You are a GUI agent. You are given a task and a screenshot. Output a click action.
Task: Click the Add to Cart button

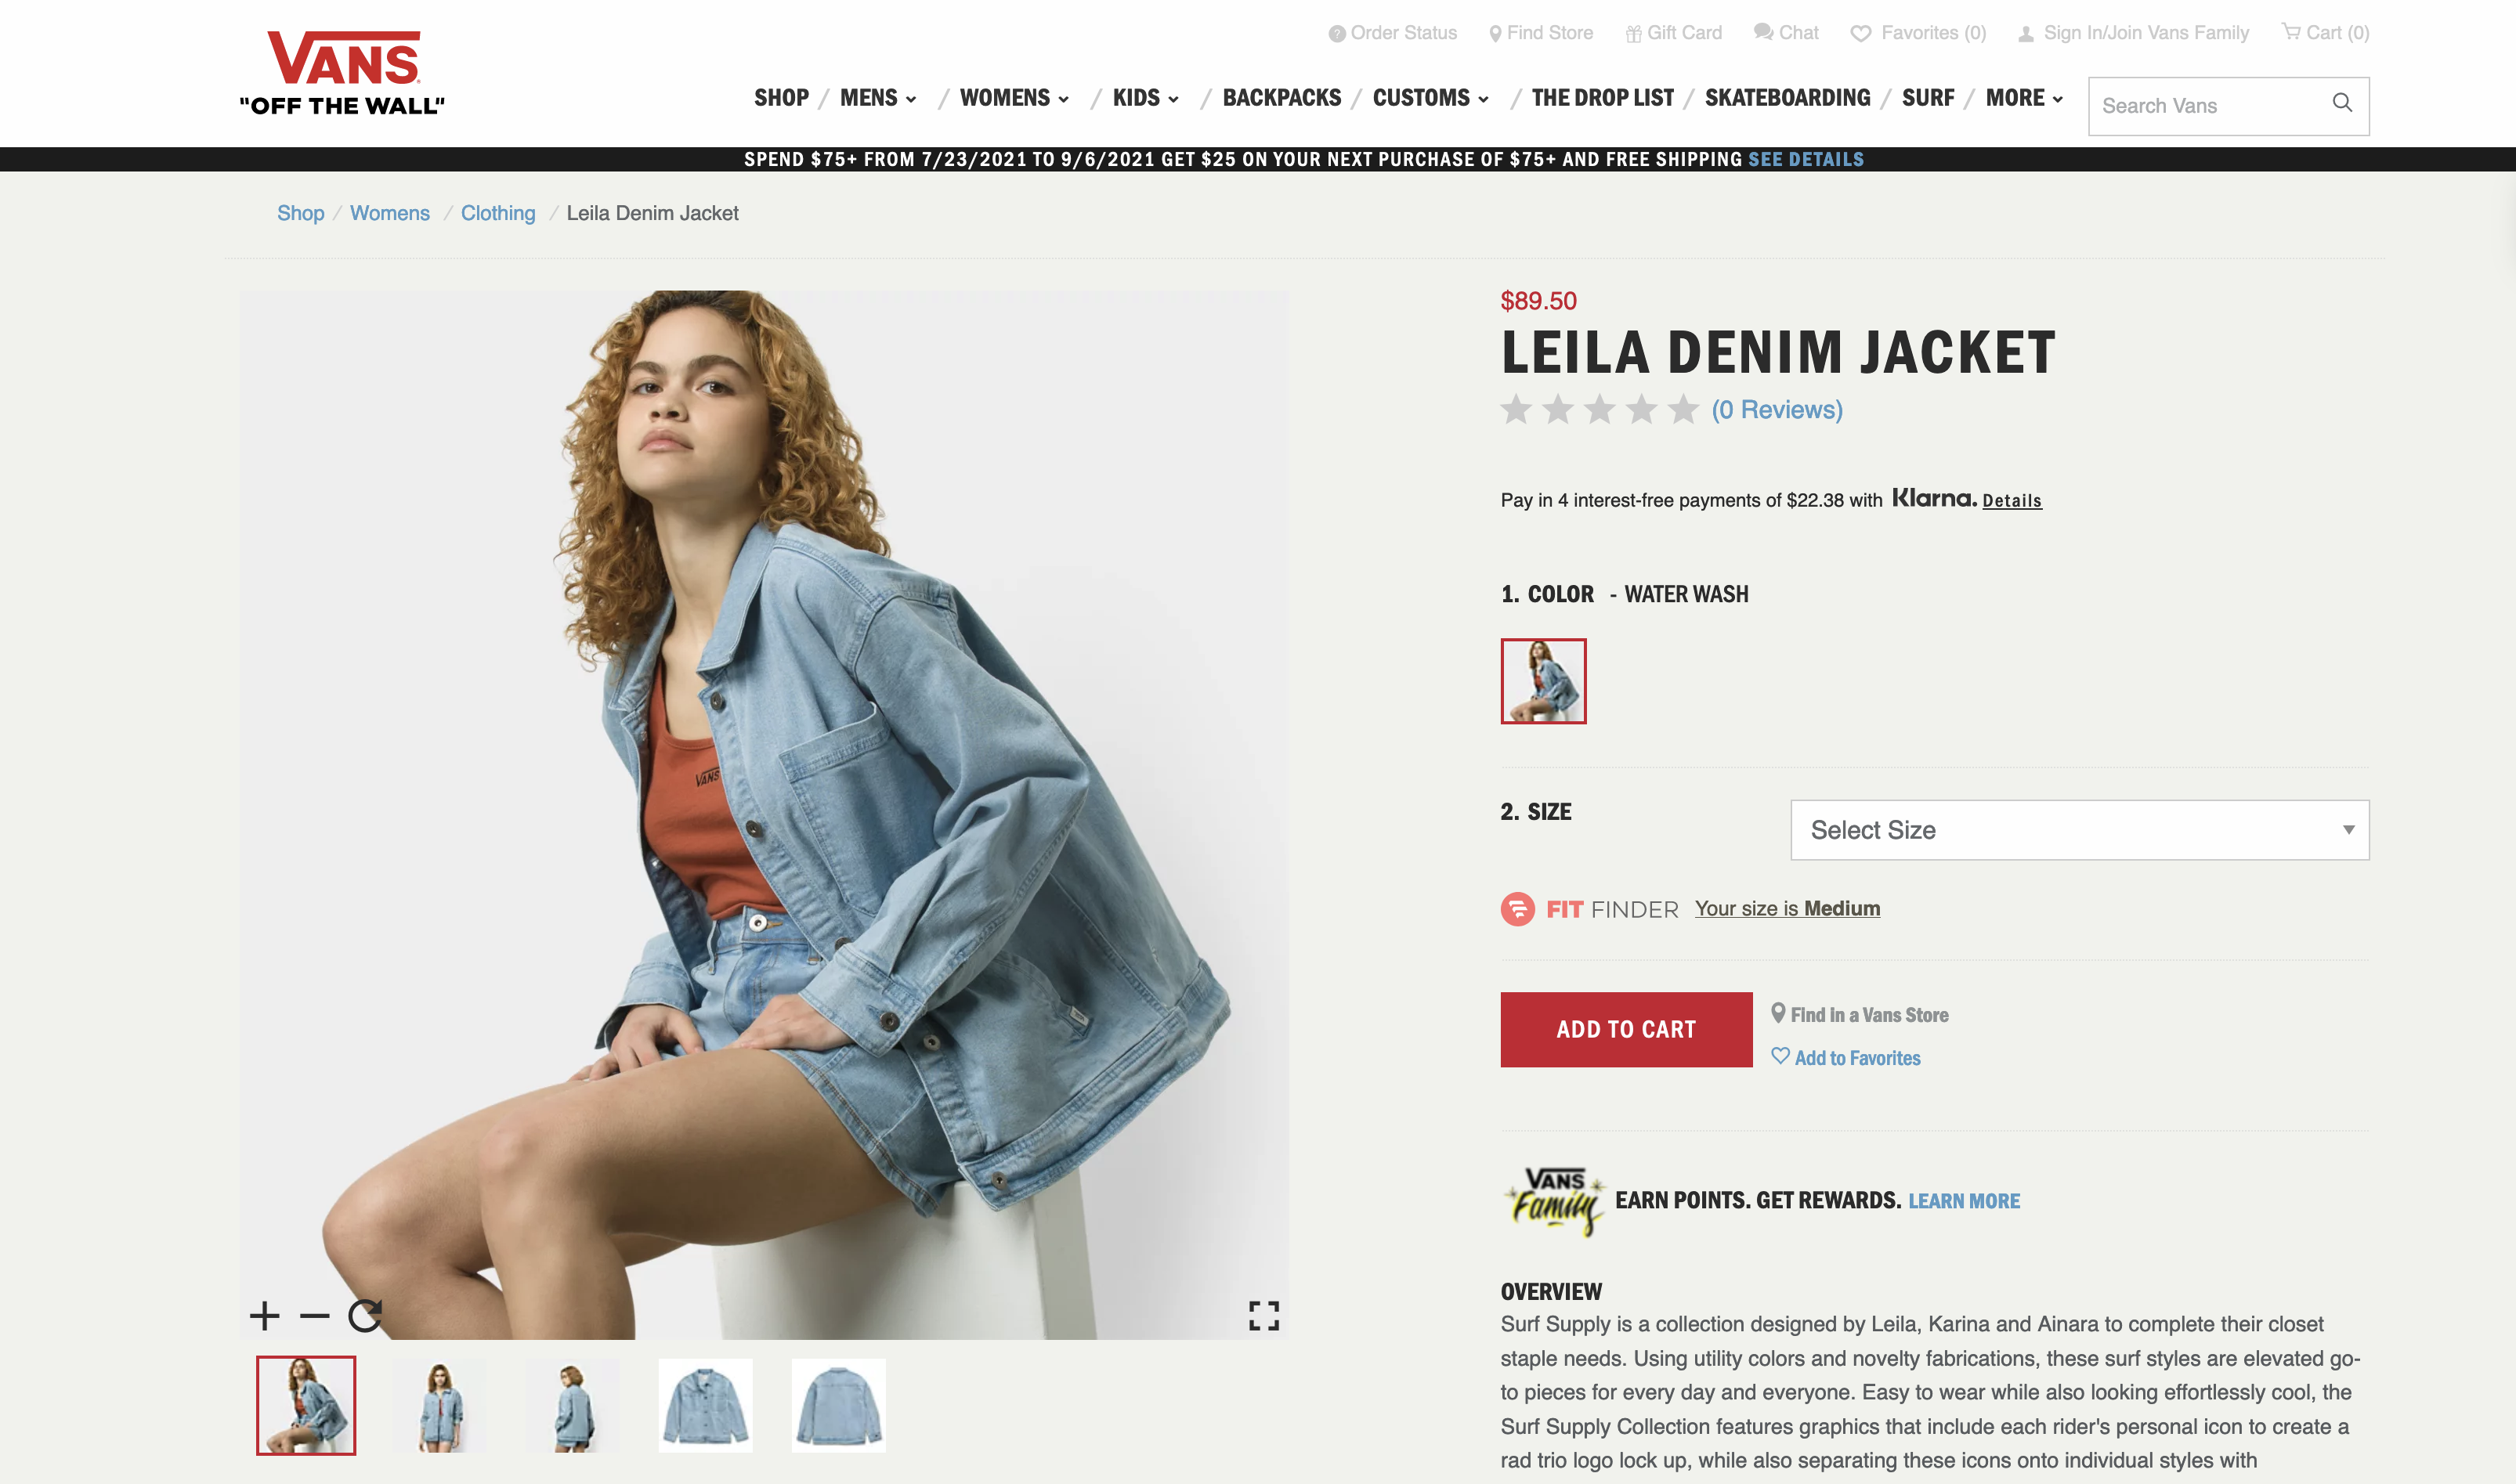[1626, 1029]
